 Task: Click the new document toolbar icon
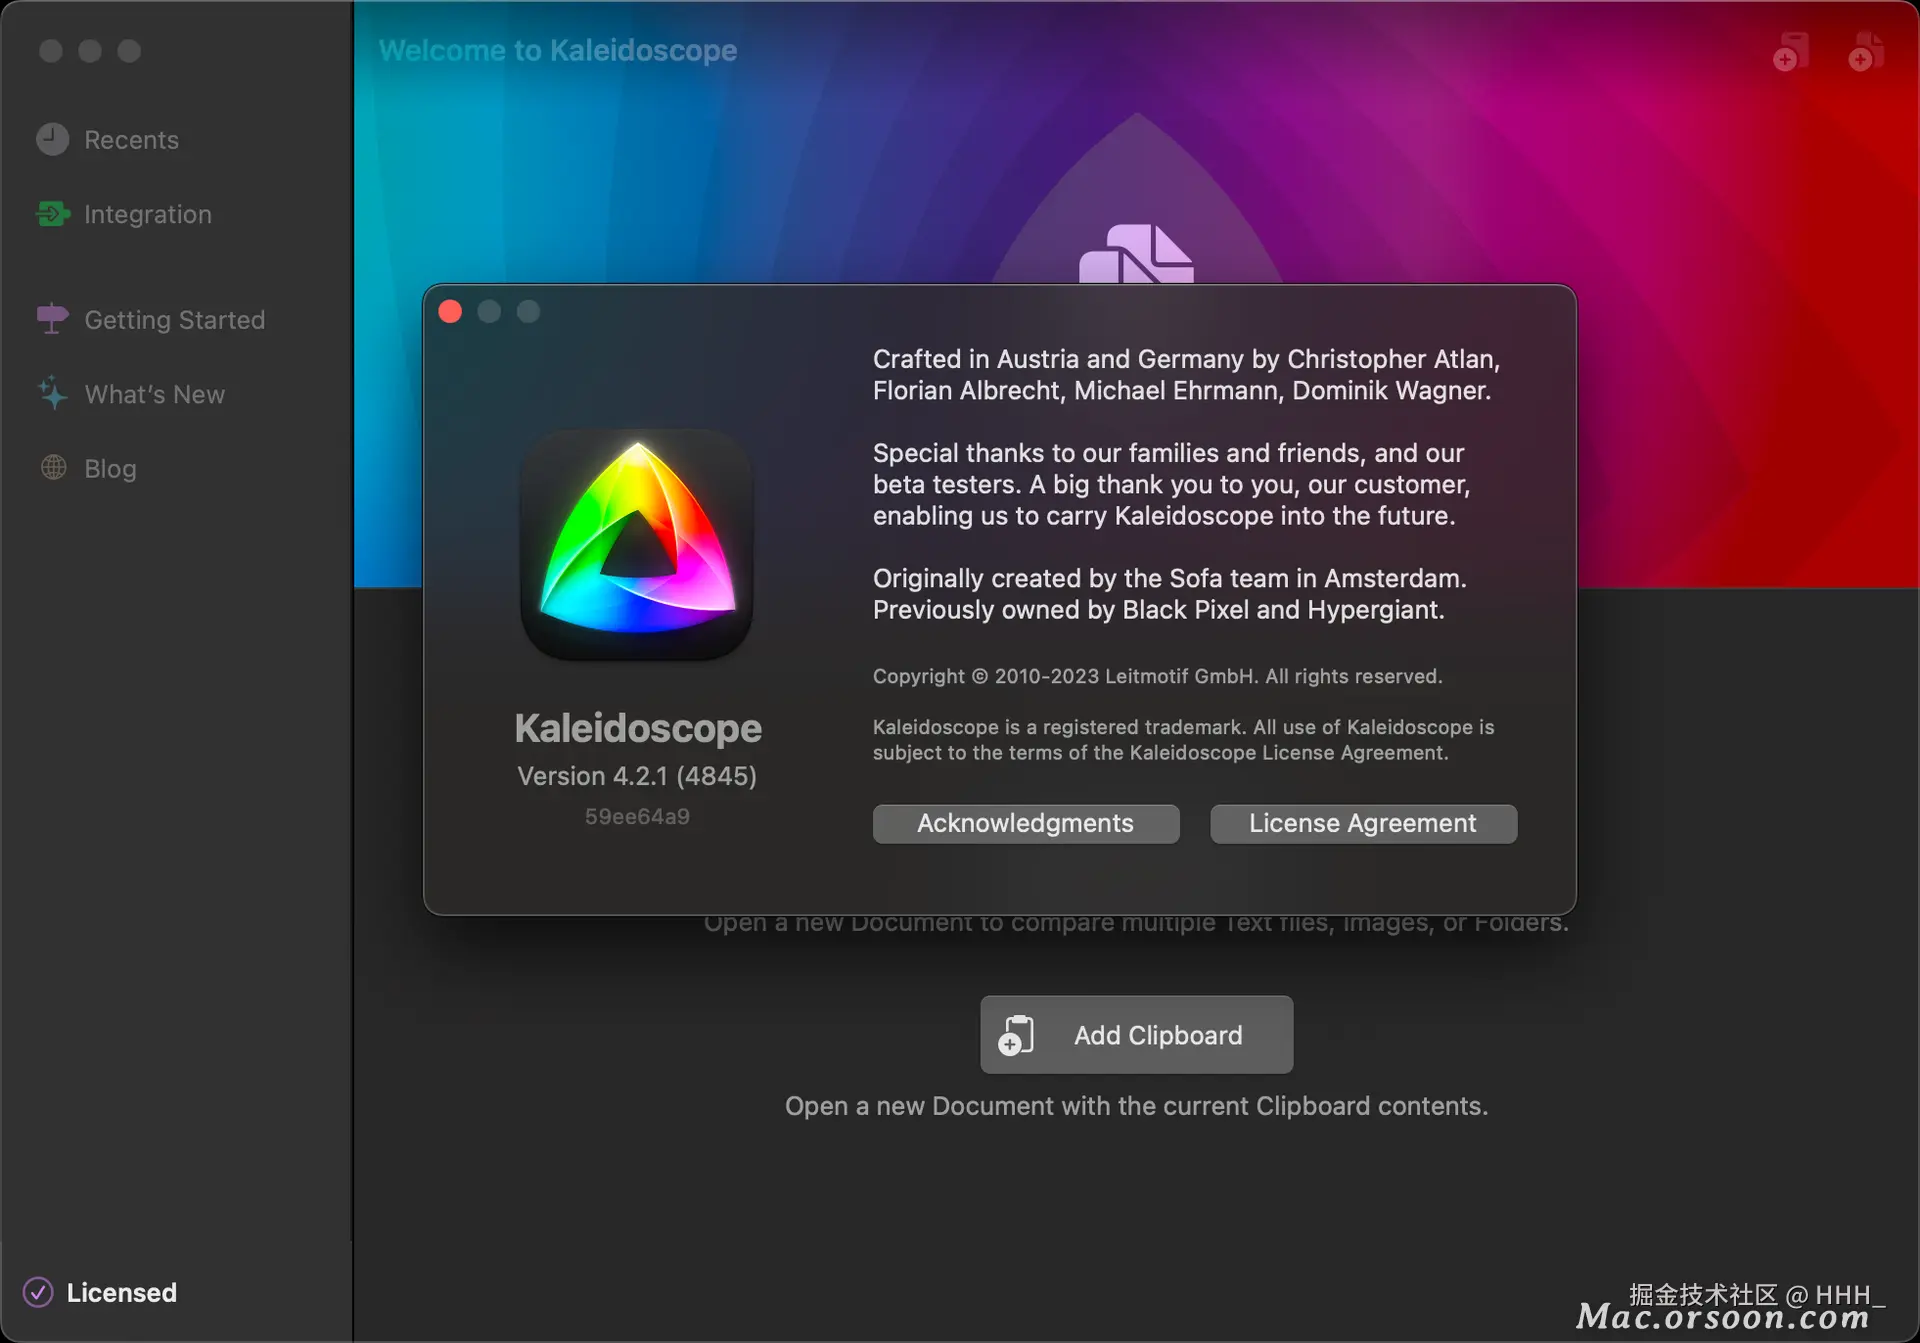tap(1866, 52)
